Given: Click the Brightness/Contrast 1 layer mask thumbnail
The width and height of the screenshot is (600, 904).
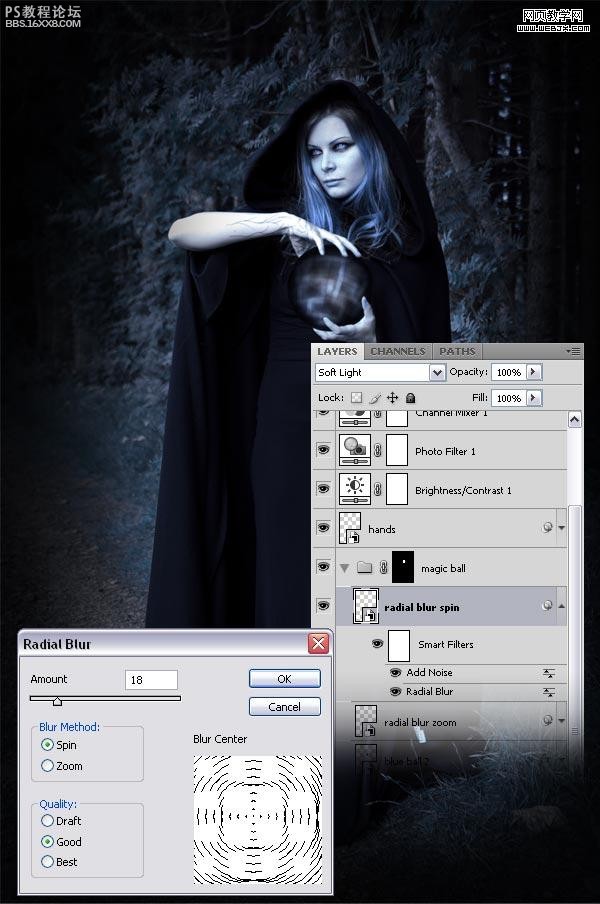Looking at the screenshot, I should [x=397, y=489].
